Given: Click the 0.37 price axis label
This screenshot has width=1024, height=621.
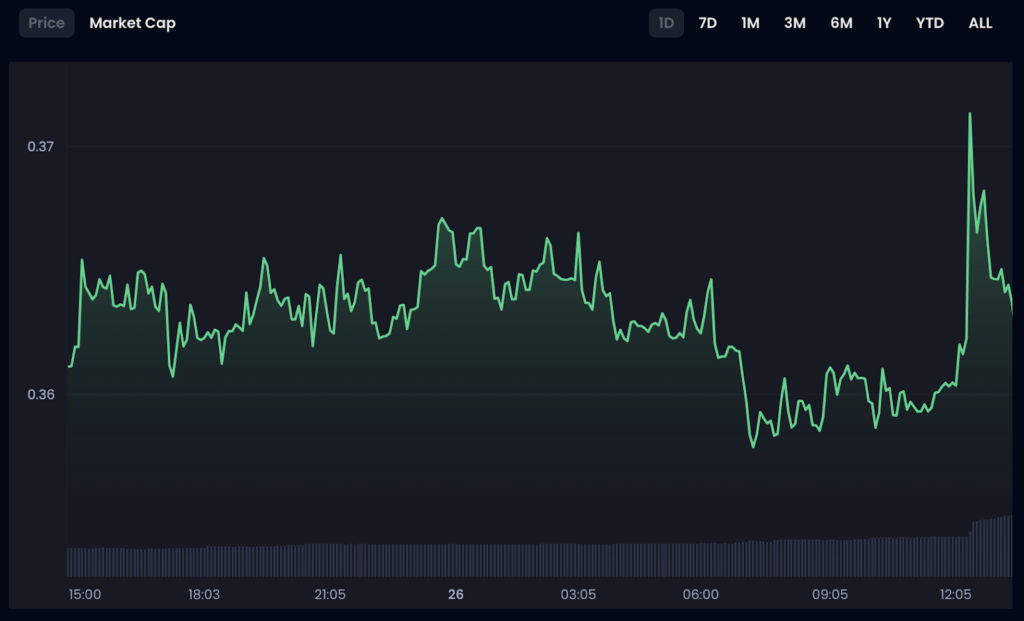Looking at the screenshot, I should [41, 147].
